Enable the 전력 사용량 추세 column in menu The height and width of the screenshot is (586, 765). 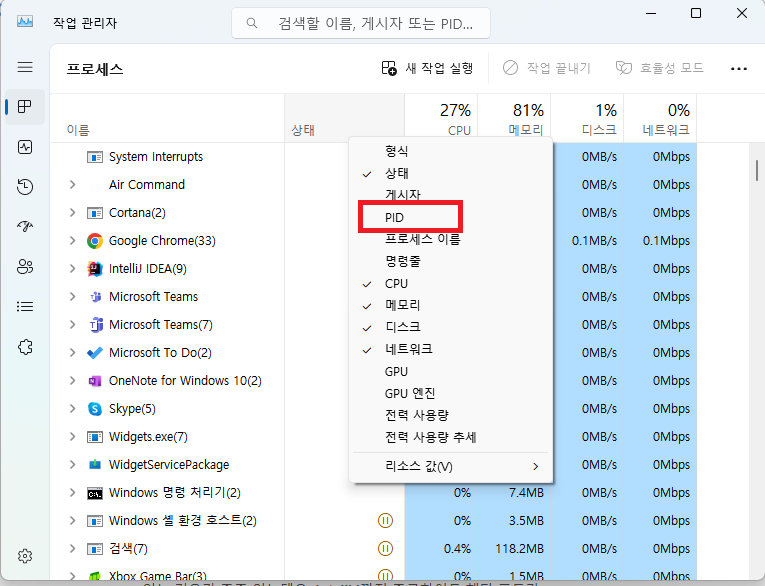coord(451,437)
